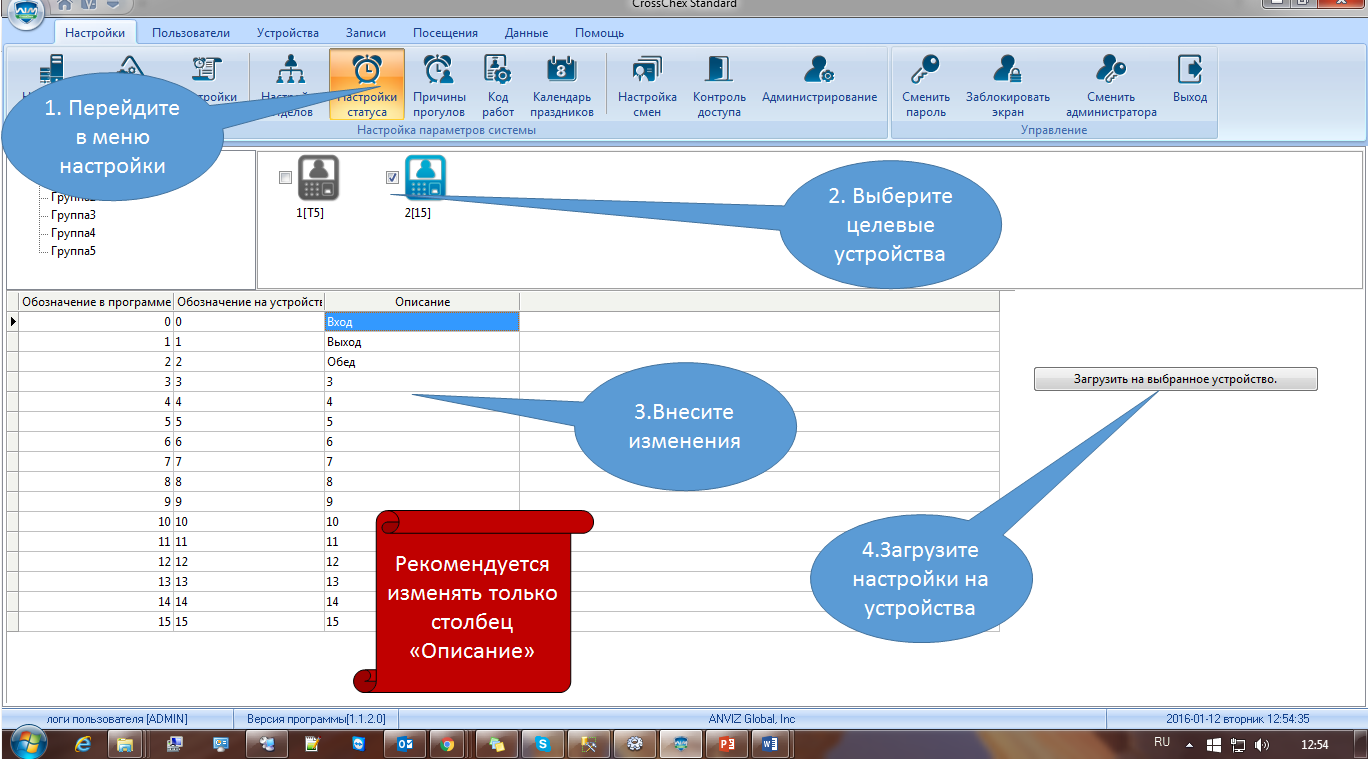Open the Настройки статуса tool
This screenshot has height=759, width=1368.
point(367,85)
